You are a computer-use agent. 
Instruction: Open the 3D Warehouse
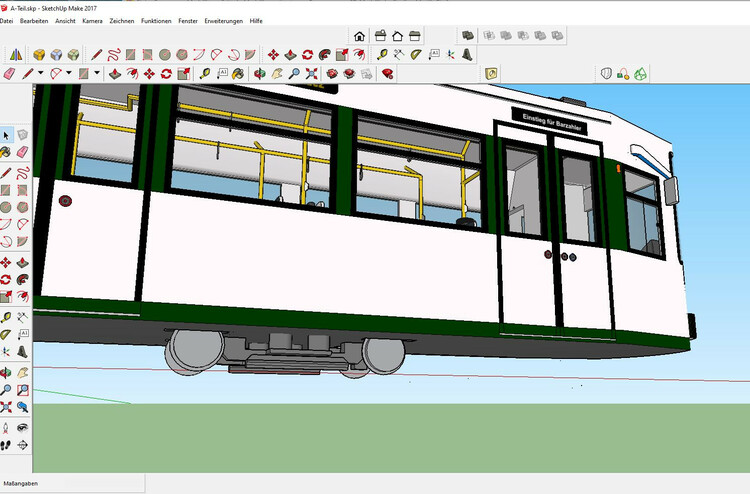tap(331, 74)
